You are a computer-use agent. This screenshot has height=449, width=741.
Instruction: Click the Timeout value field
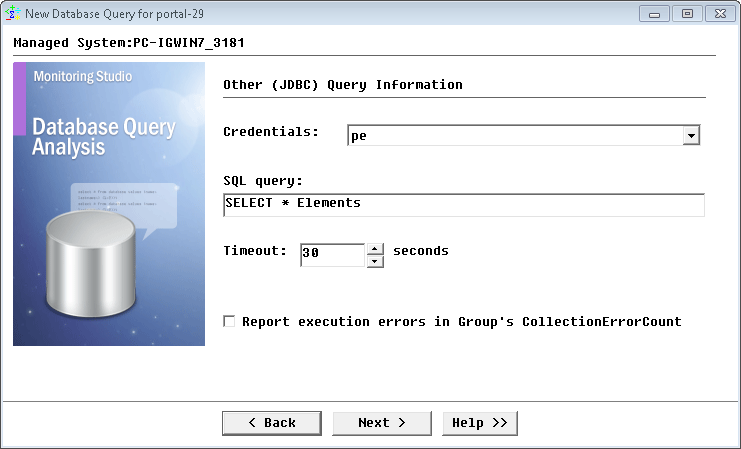point(333,255)
